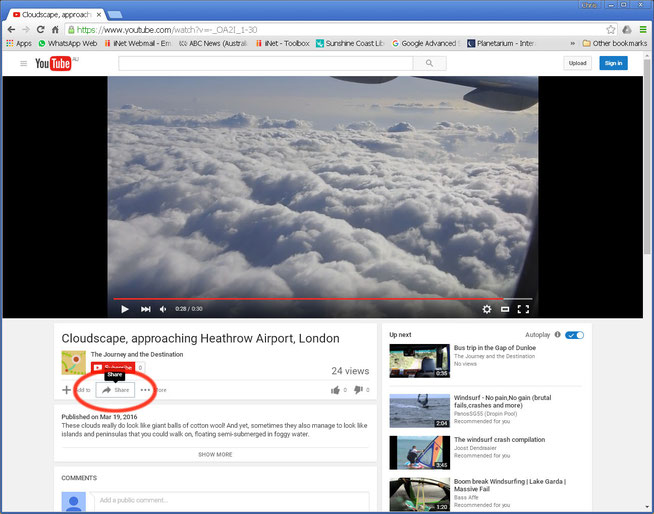Click the browser Back arrow

[x=11, y=30]
